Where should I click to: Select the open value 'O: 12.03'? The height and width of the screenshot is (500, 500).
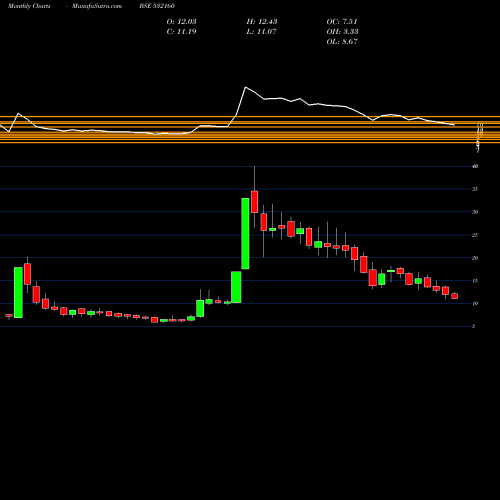click(x=181, y=22)
